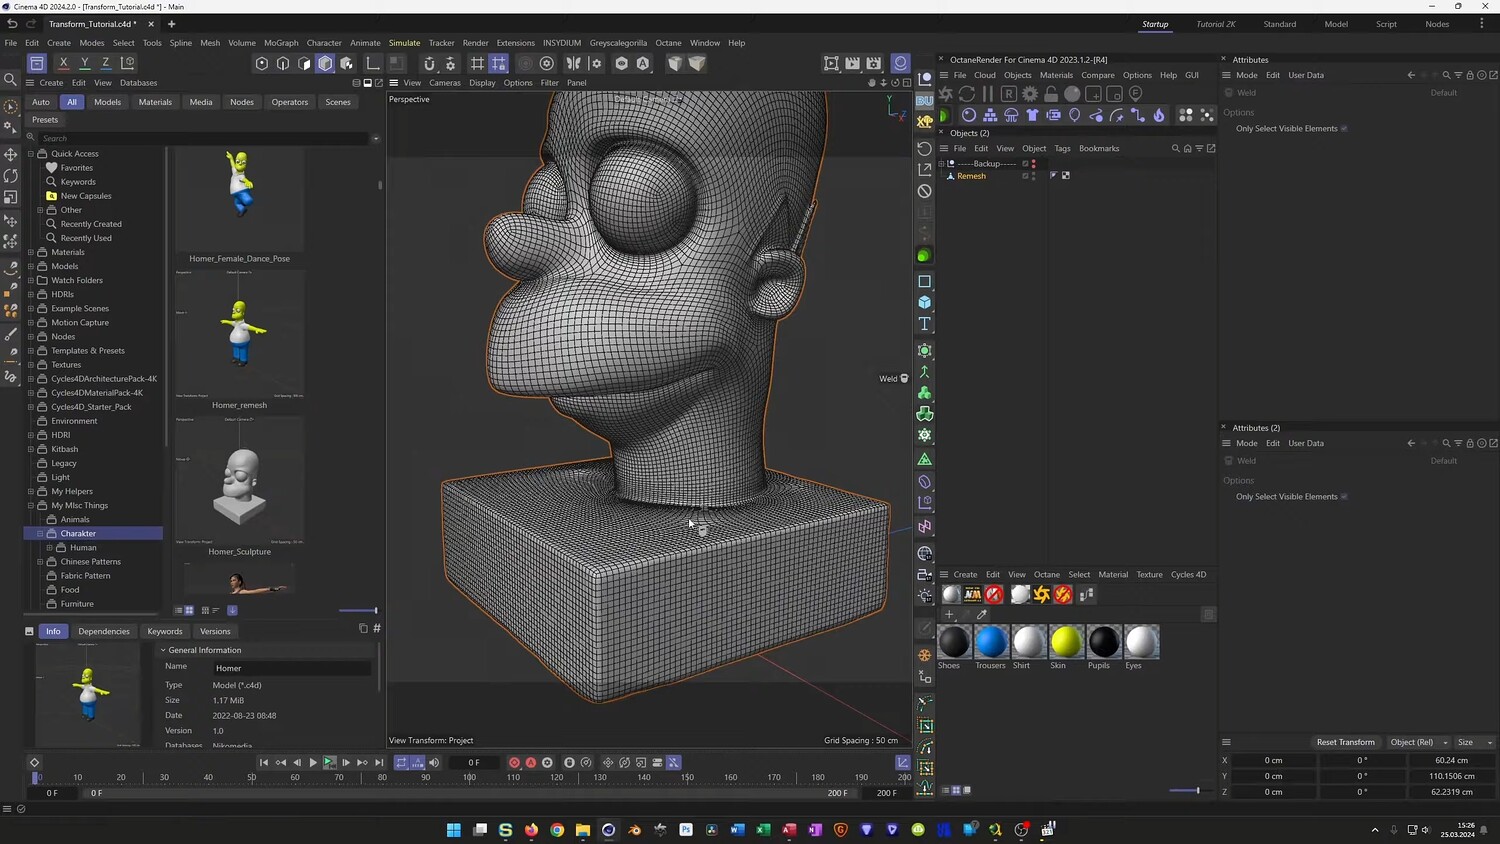Filter assets by Materials
The image size is (1500, 844).
155,102
